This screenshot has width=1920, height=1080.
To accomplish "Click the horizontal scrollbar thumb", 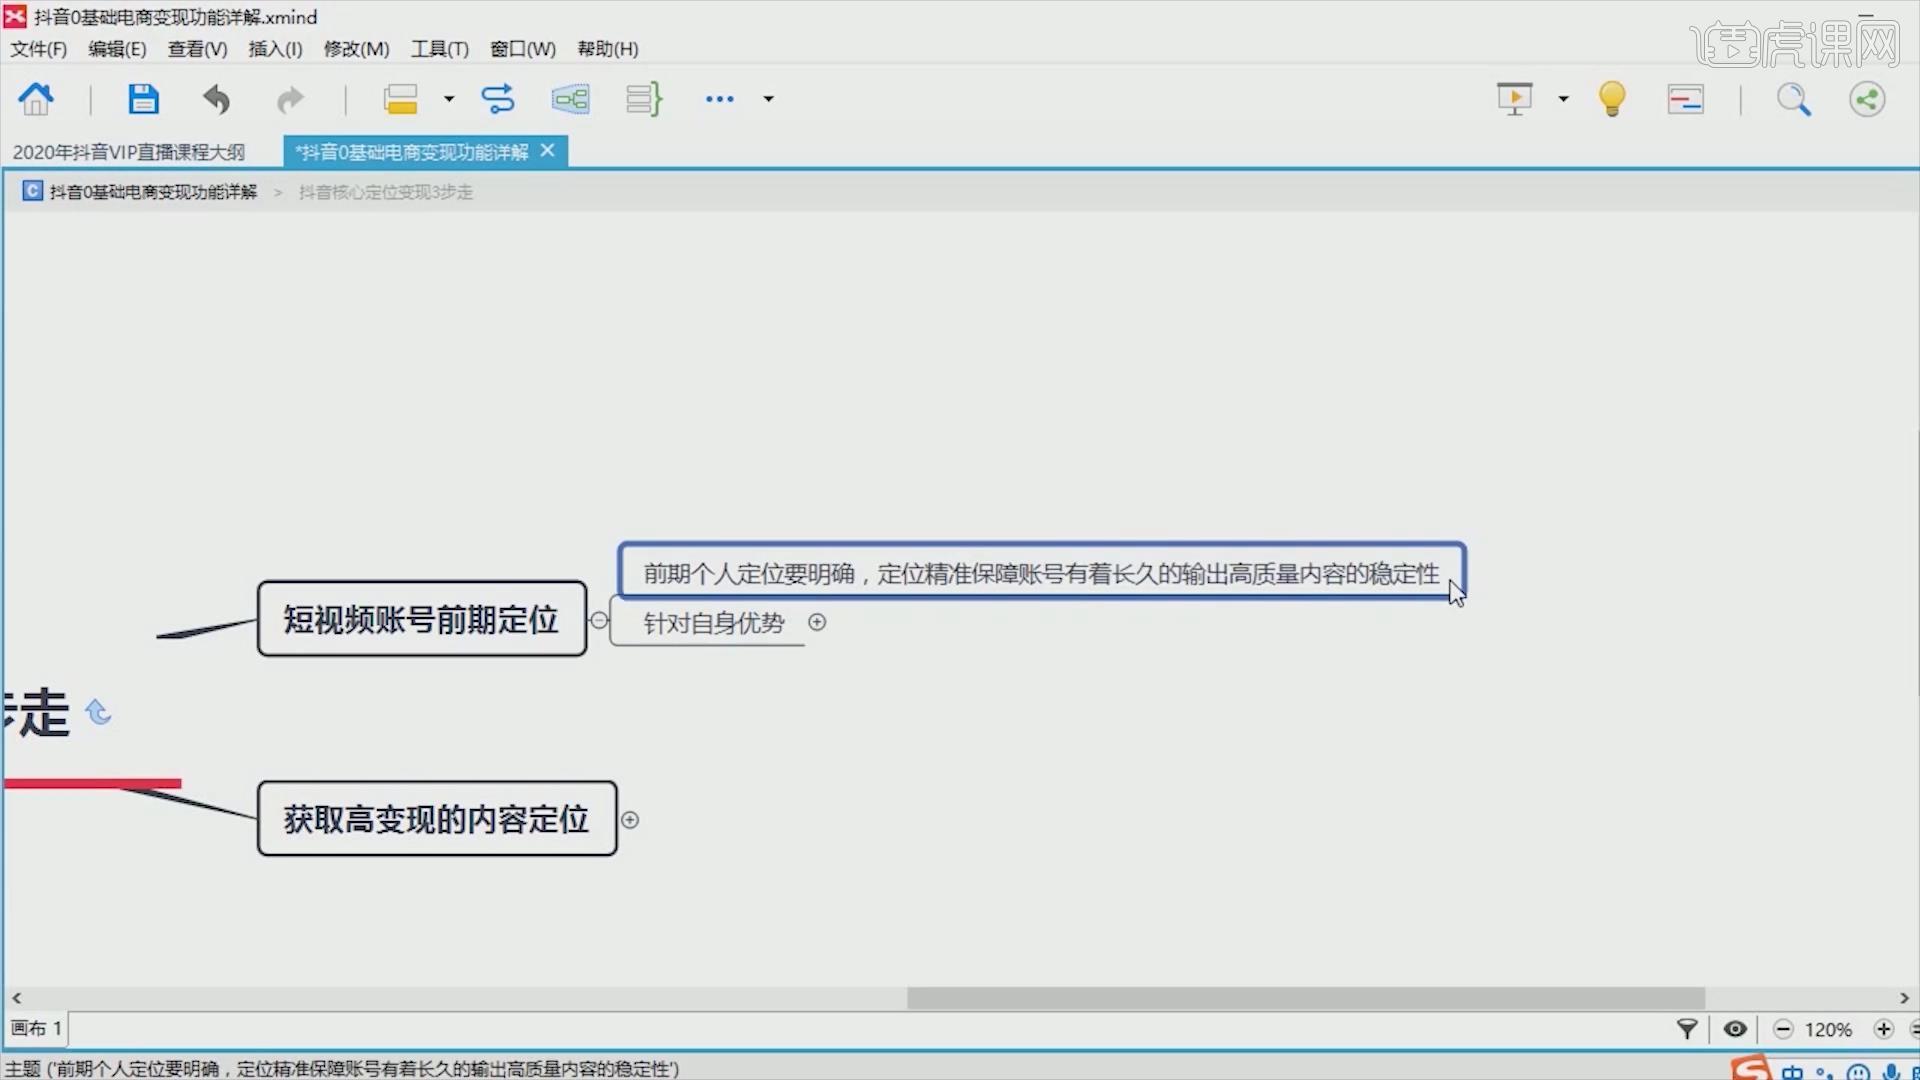I will pyautogui.click(x=1306, y=998).
